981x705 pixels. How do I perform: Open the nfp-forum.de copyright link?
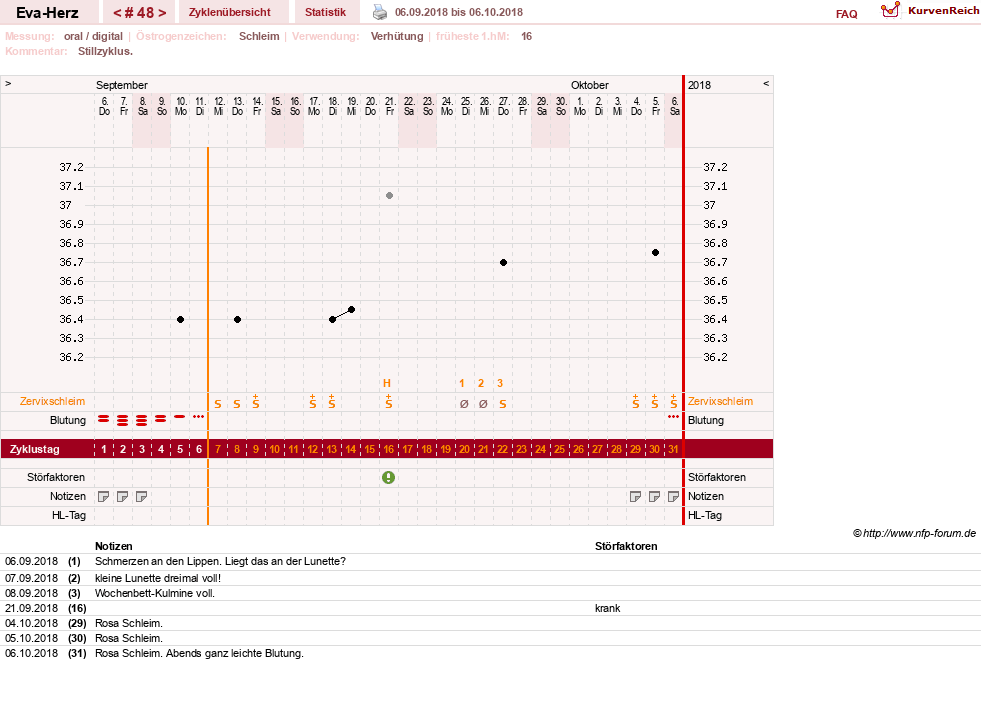914,534
